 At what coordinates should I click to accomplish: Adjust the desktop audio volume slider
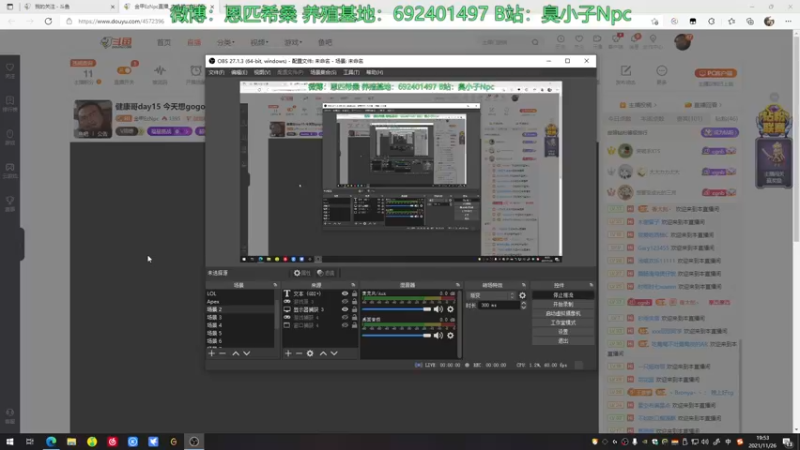[x=397, y=335]
